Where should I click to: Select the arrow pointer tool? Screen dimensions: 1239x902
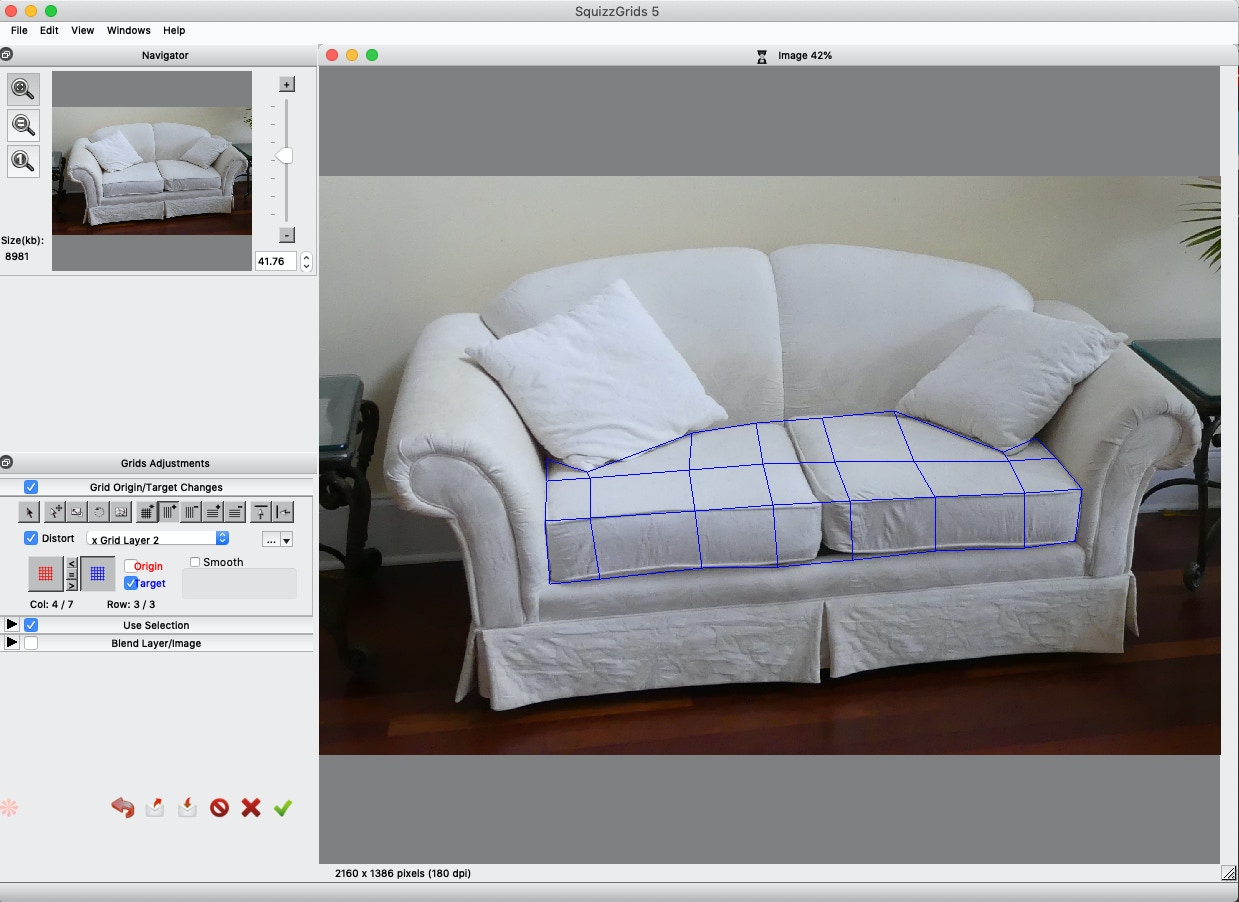click(29, 512)
